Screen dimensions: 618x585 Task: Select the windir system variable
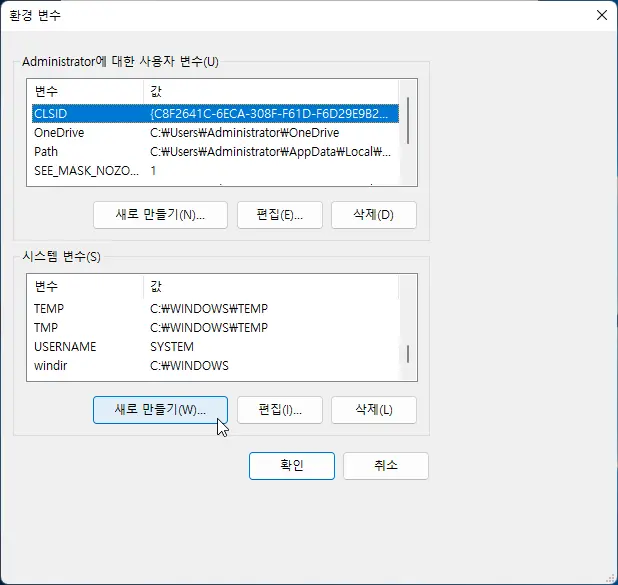(215, 365)
